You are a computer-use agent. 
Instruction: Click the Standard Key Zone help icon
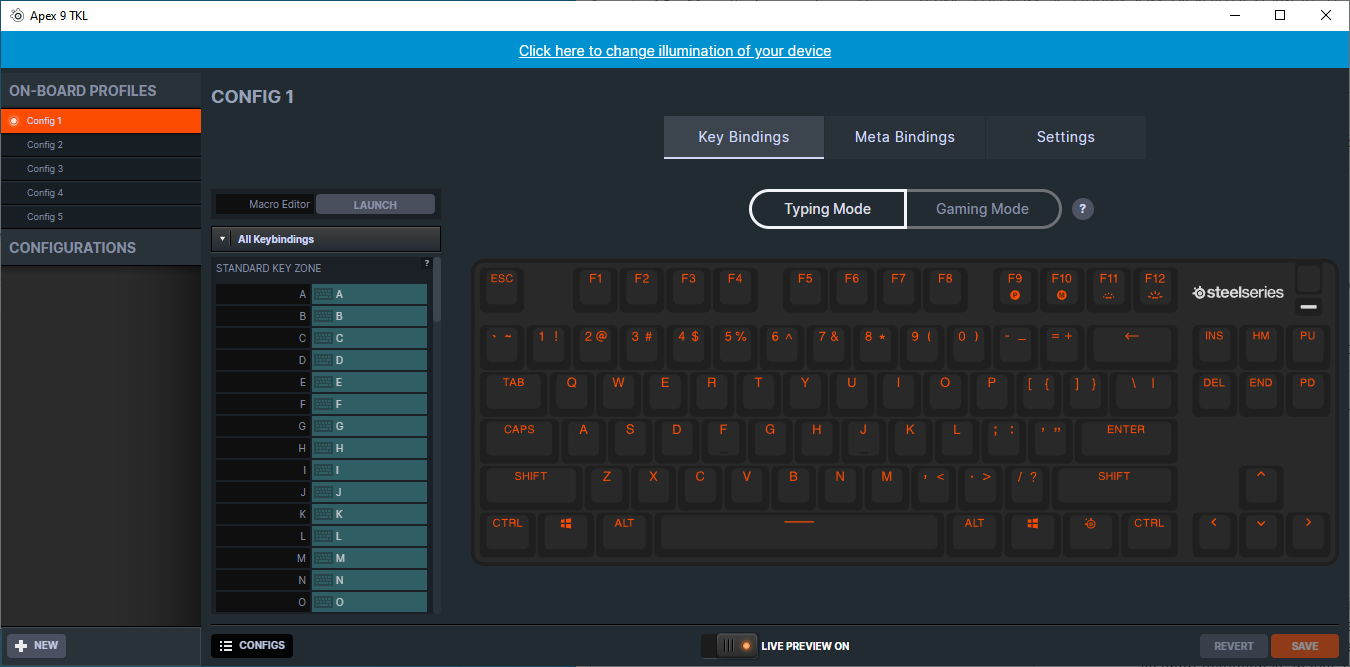[427, 264]
